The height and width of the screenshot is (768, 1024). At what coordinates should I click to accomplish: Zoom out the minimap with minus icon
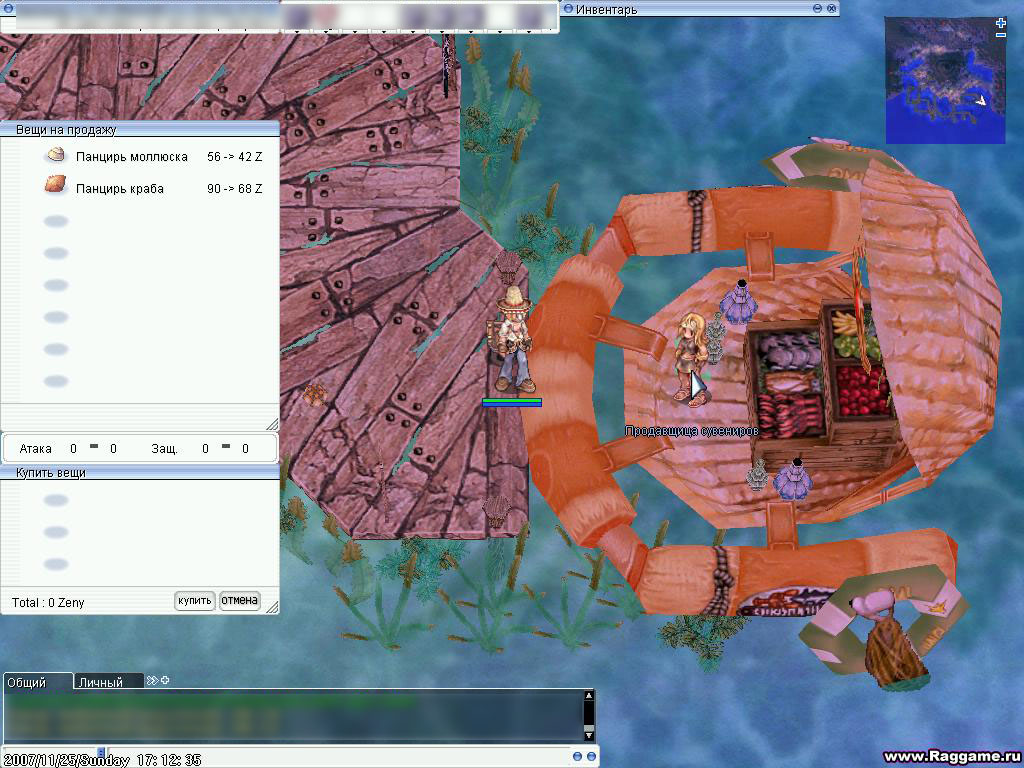pos(1000,35)
